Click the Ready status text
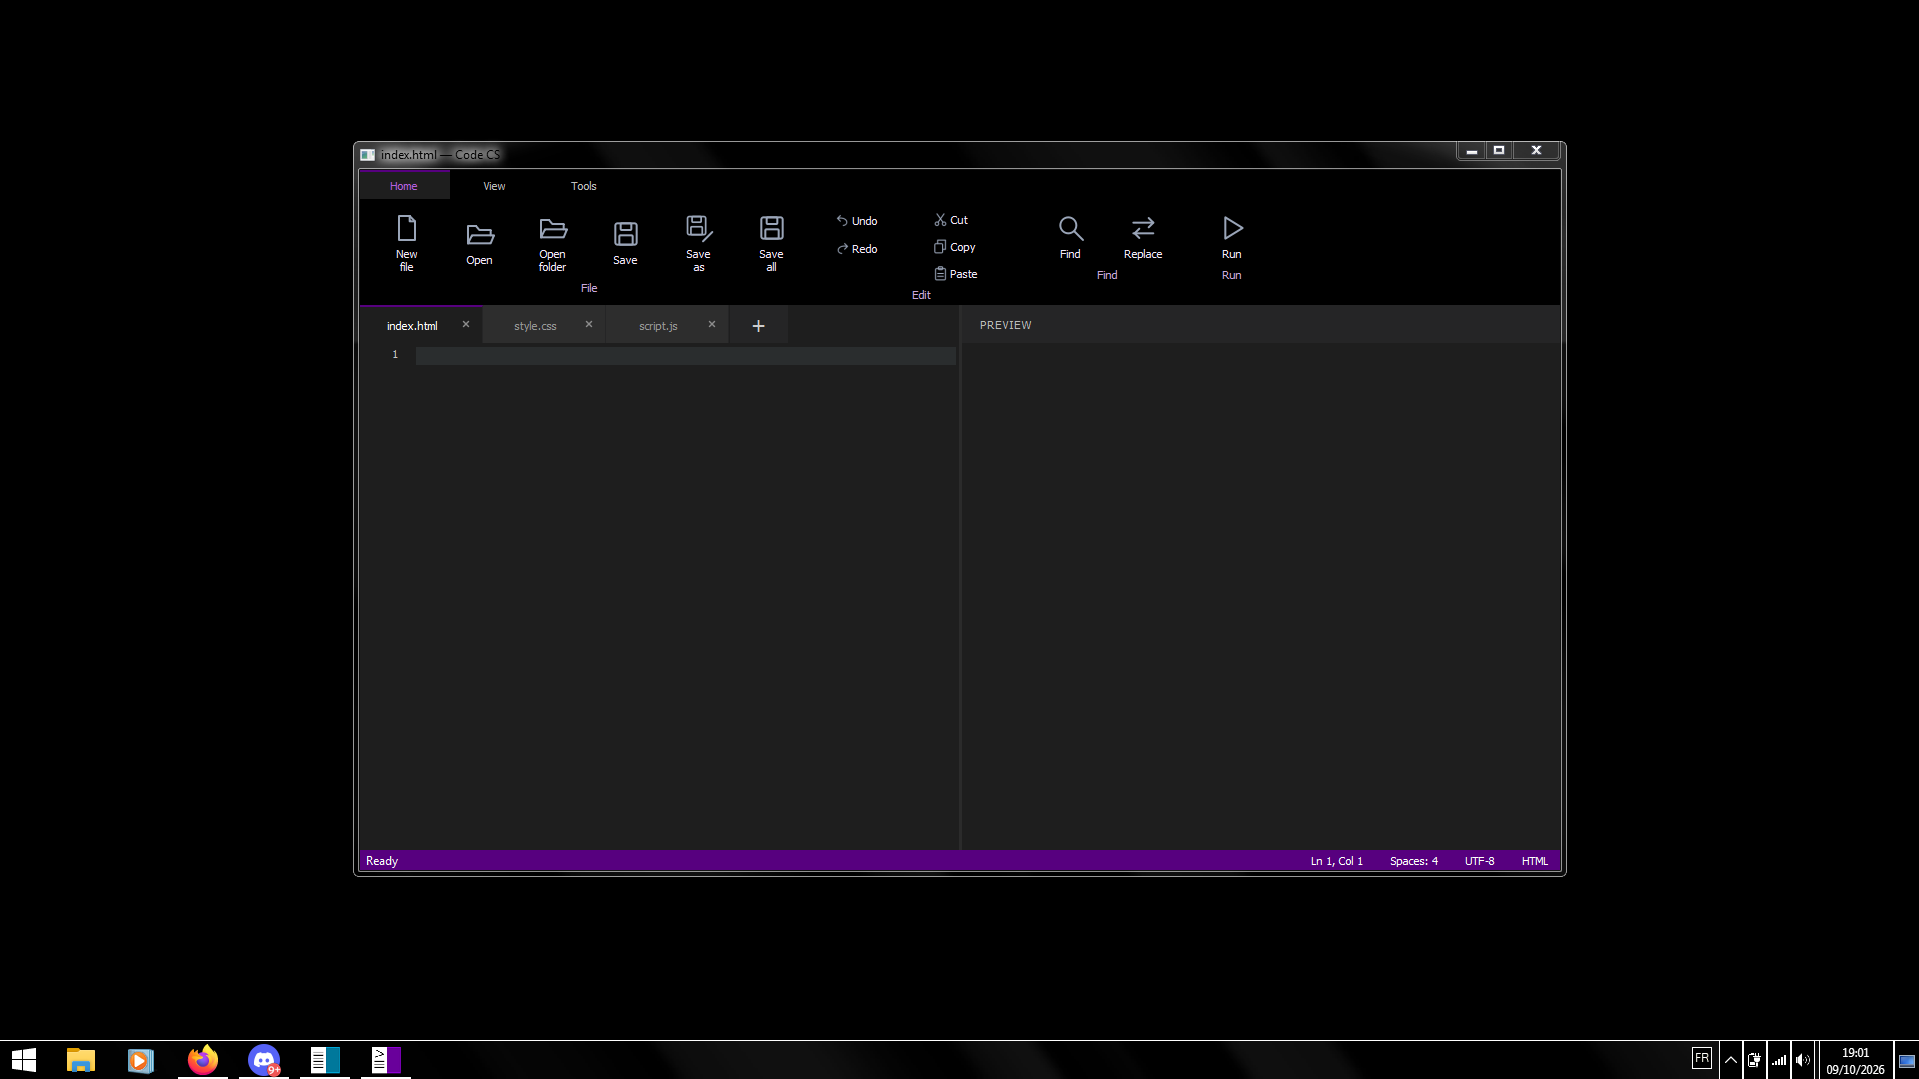 pyautogui.click(x=382, y=861)
